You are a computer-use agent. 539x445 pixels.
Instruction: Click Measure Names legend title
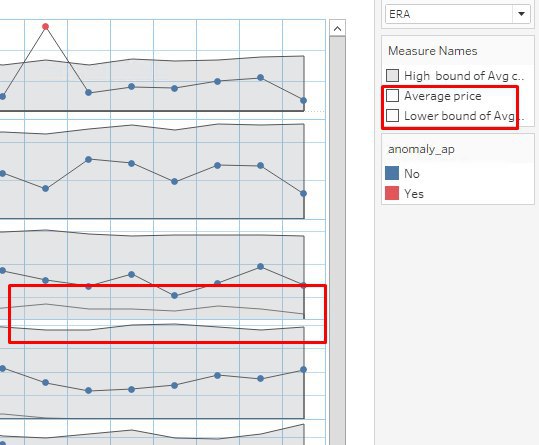(x=432, y=51)
